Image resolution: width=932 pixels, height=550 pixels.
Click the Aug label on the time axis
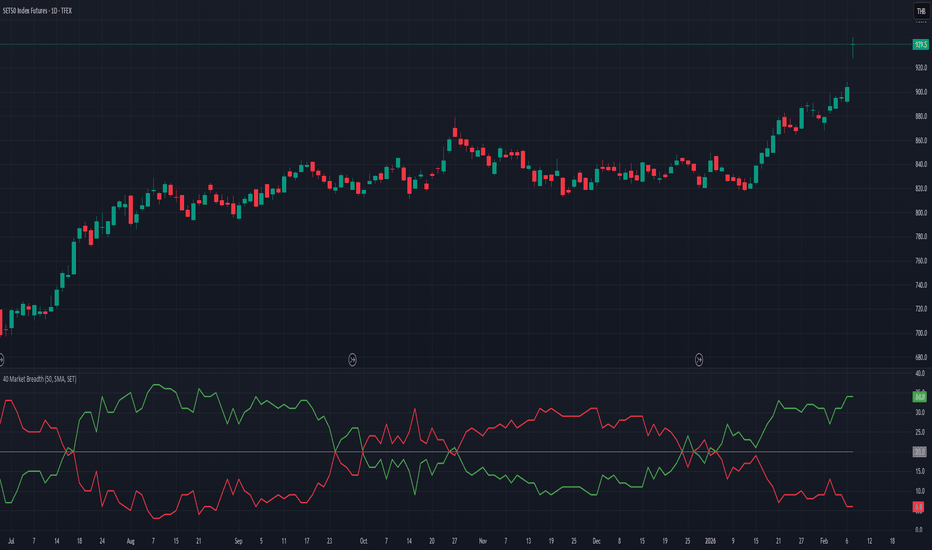[x=131, y=541]
